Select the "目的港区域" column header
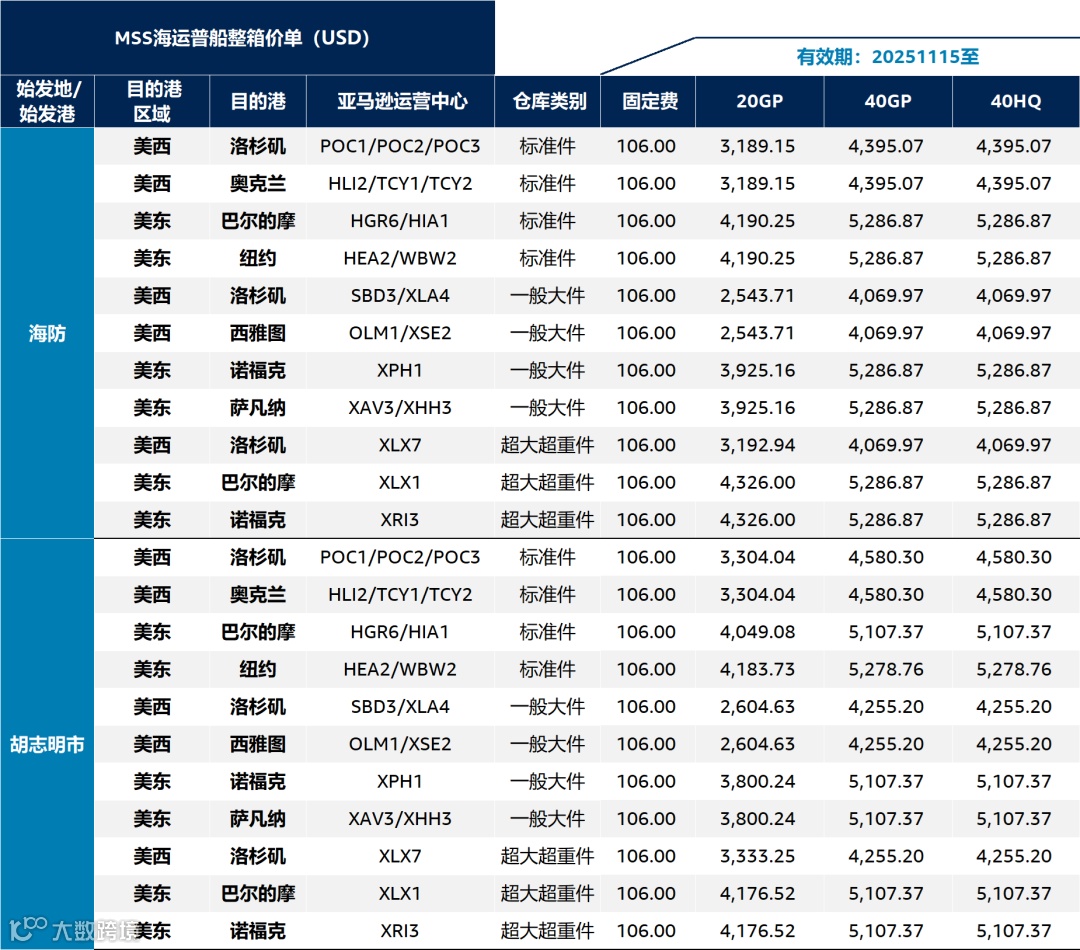Image resolution: width=1080 pixels, height=950 pixels. point(152,101)
